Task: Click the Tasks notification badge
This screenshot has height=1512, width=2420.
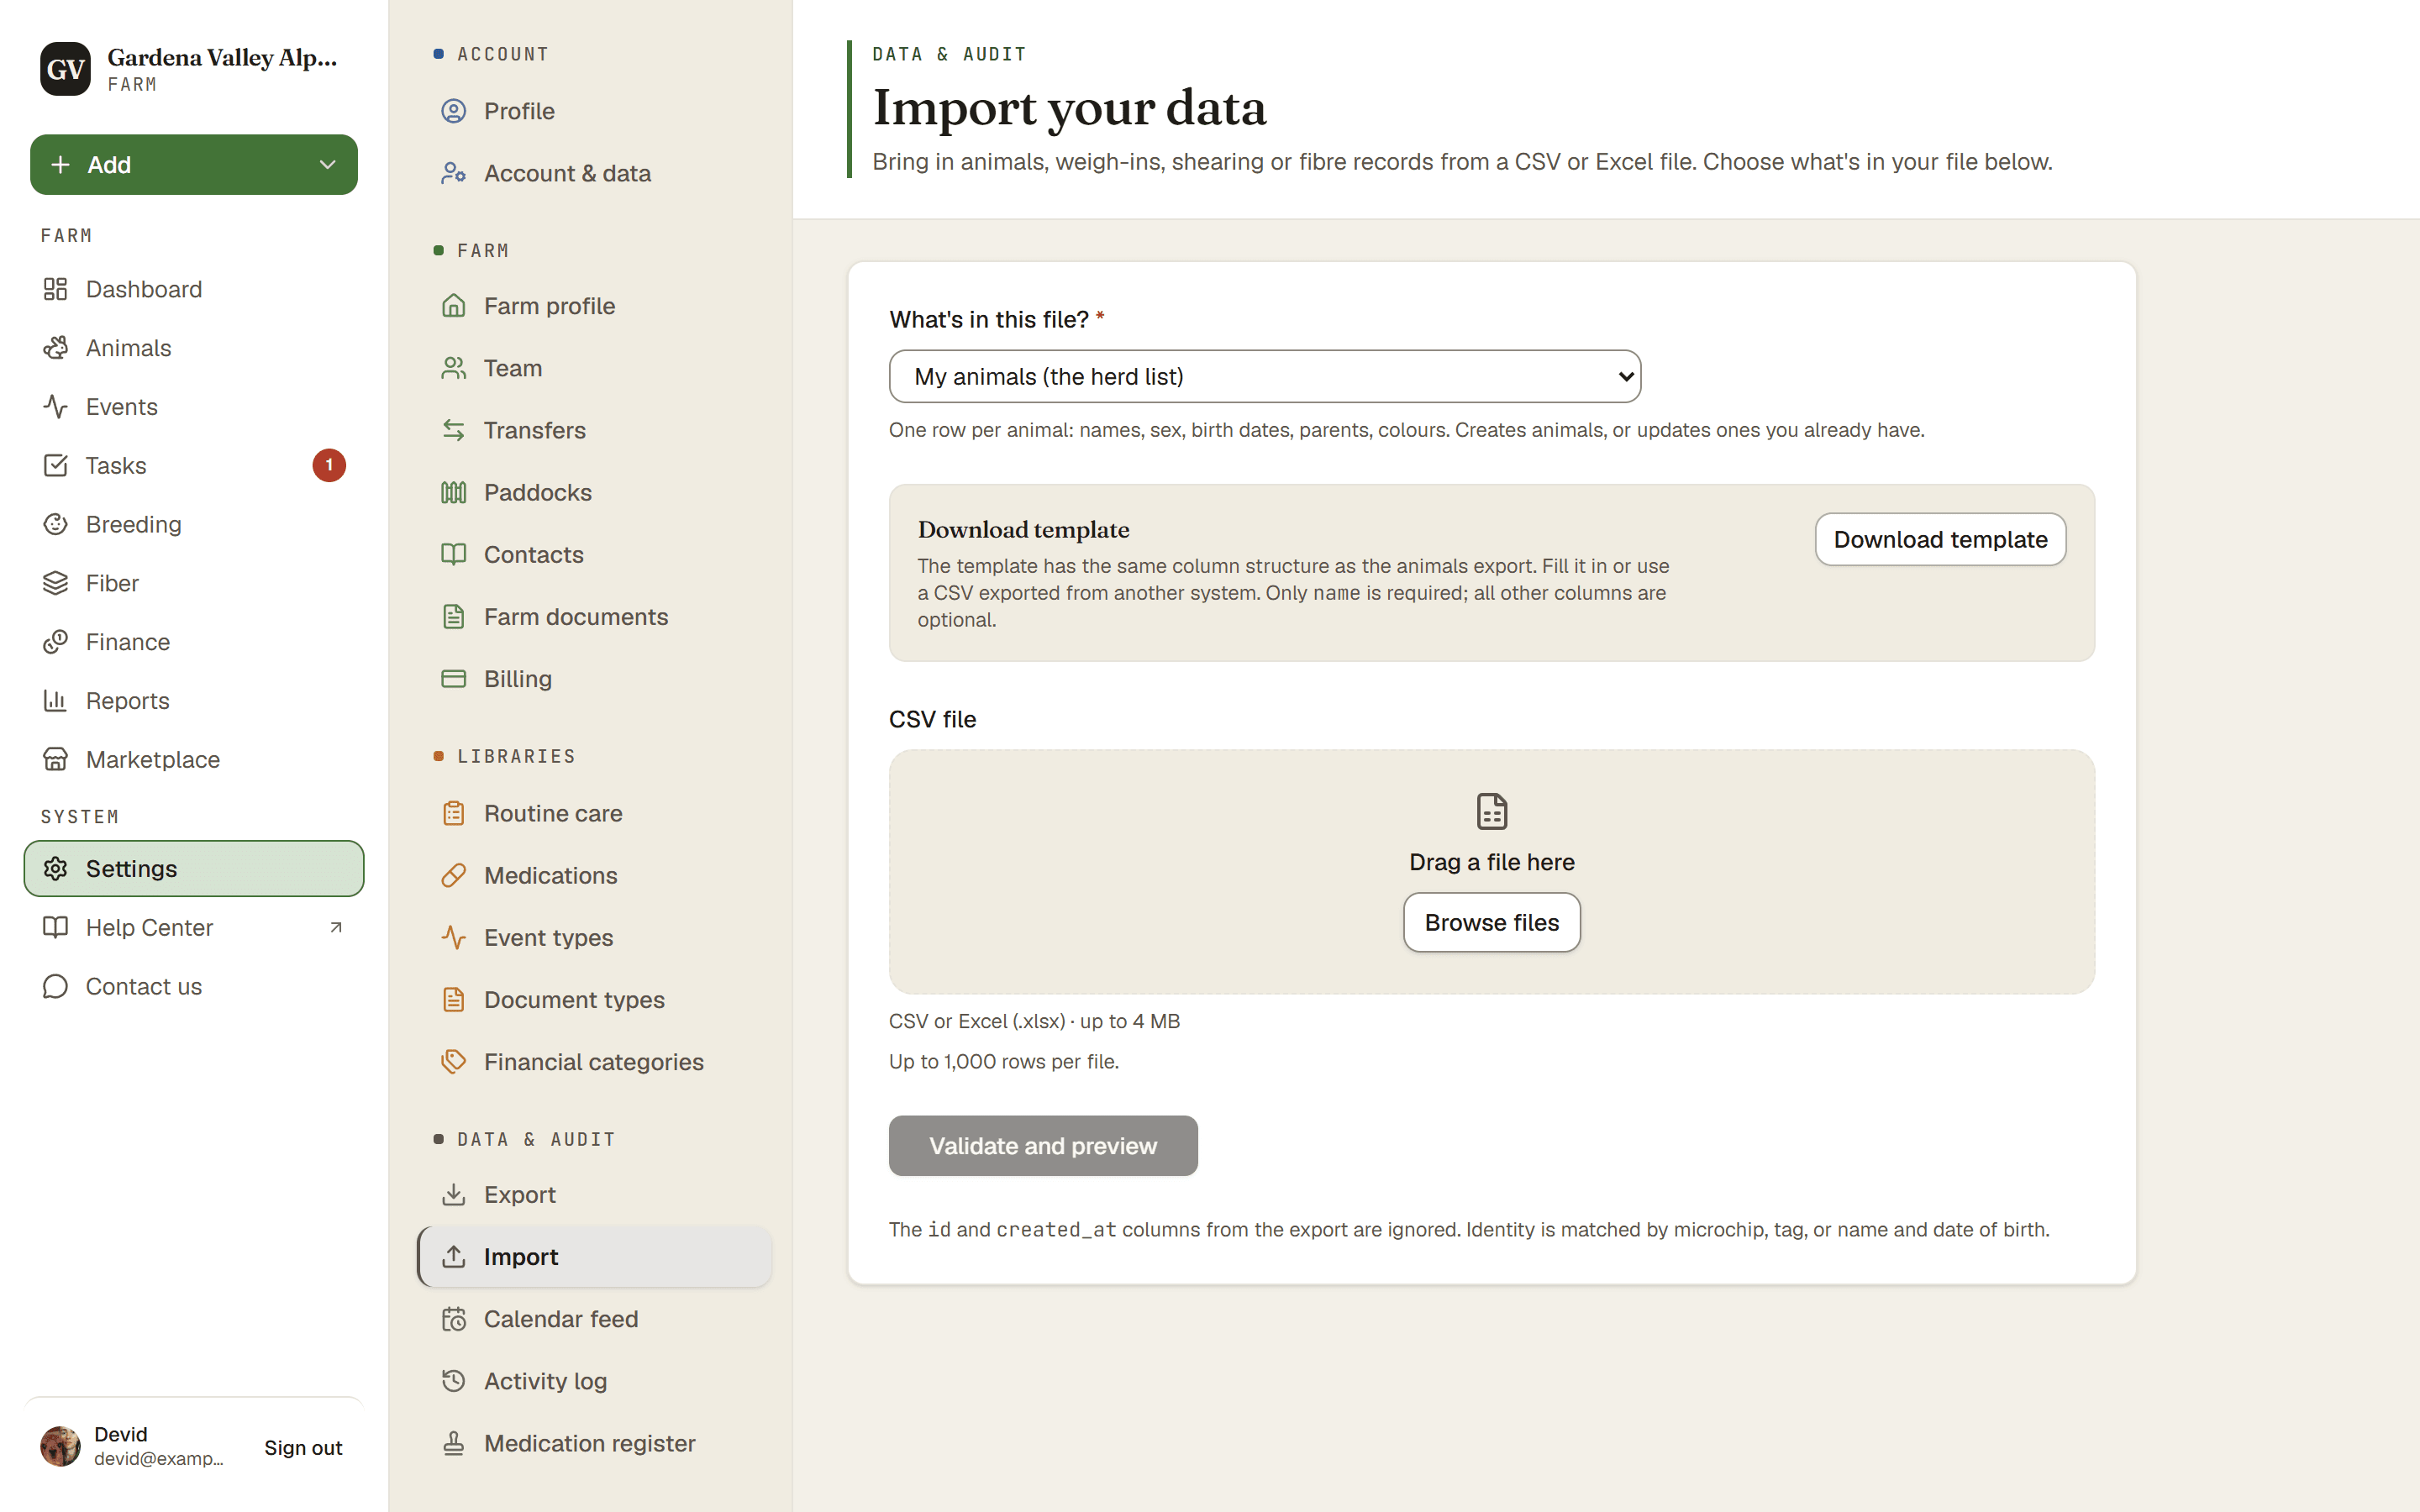Action: [x=329, y=466]
